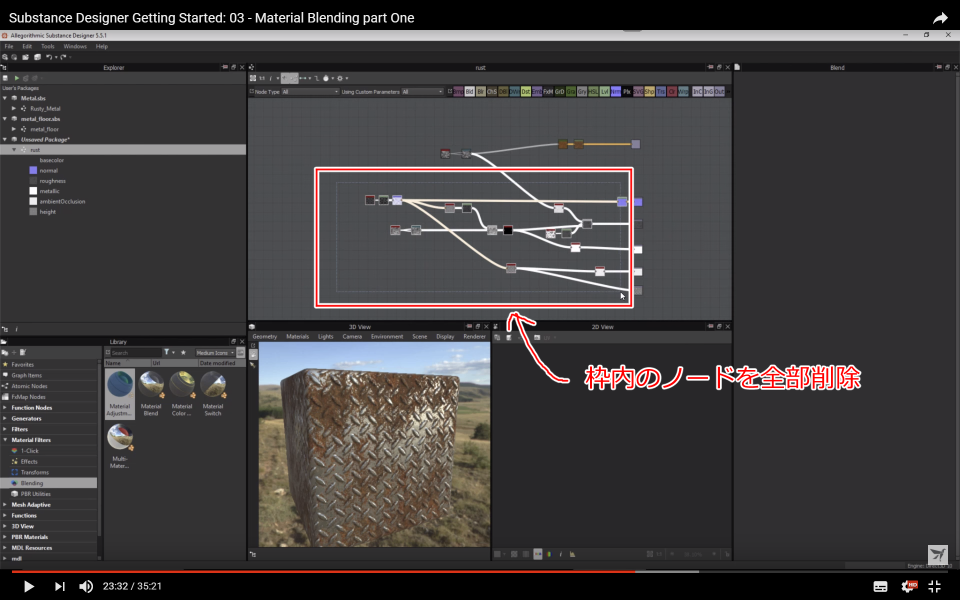Expand the metal_floor graph
Viewport: 960px width, 600px height.
[x=13, y=129]
